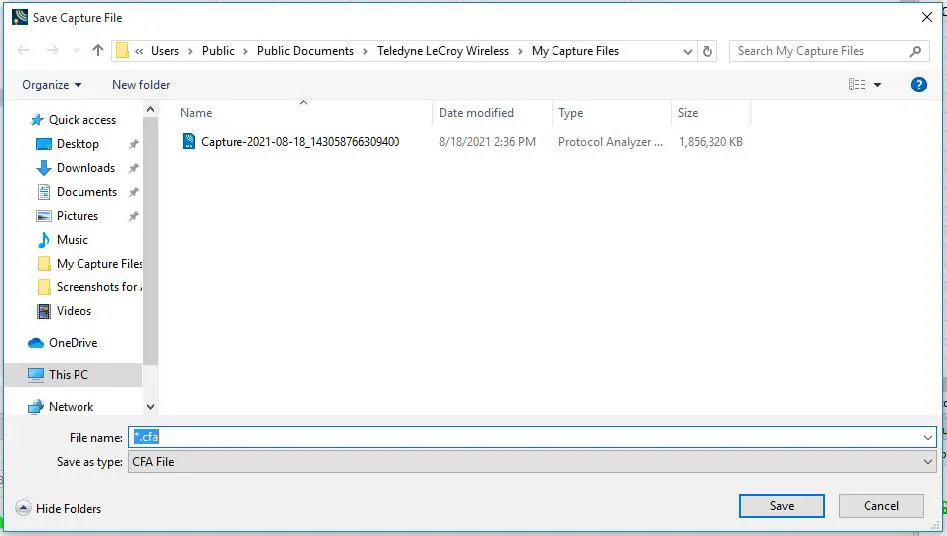Viewport: 947px width, 536px height.
Task: Select My Capture Files breadcrumb
Action: 575,51
